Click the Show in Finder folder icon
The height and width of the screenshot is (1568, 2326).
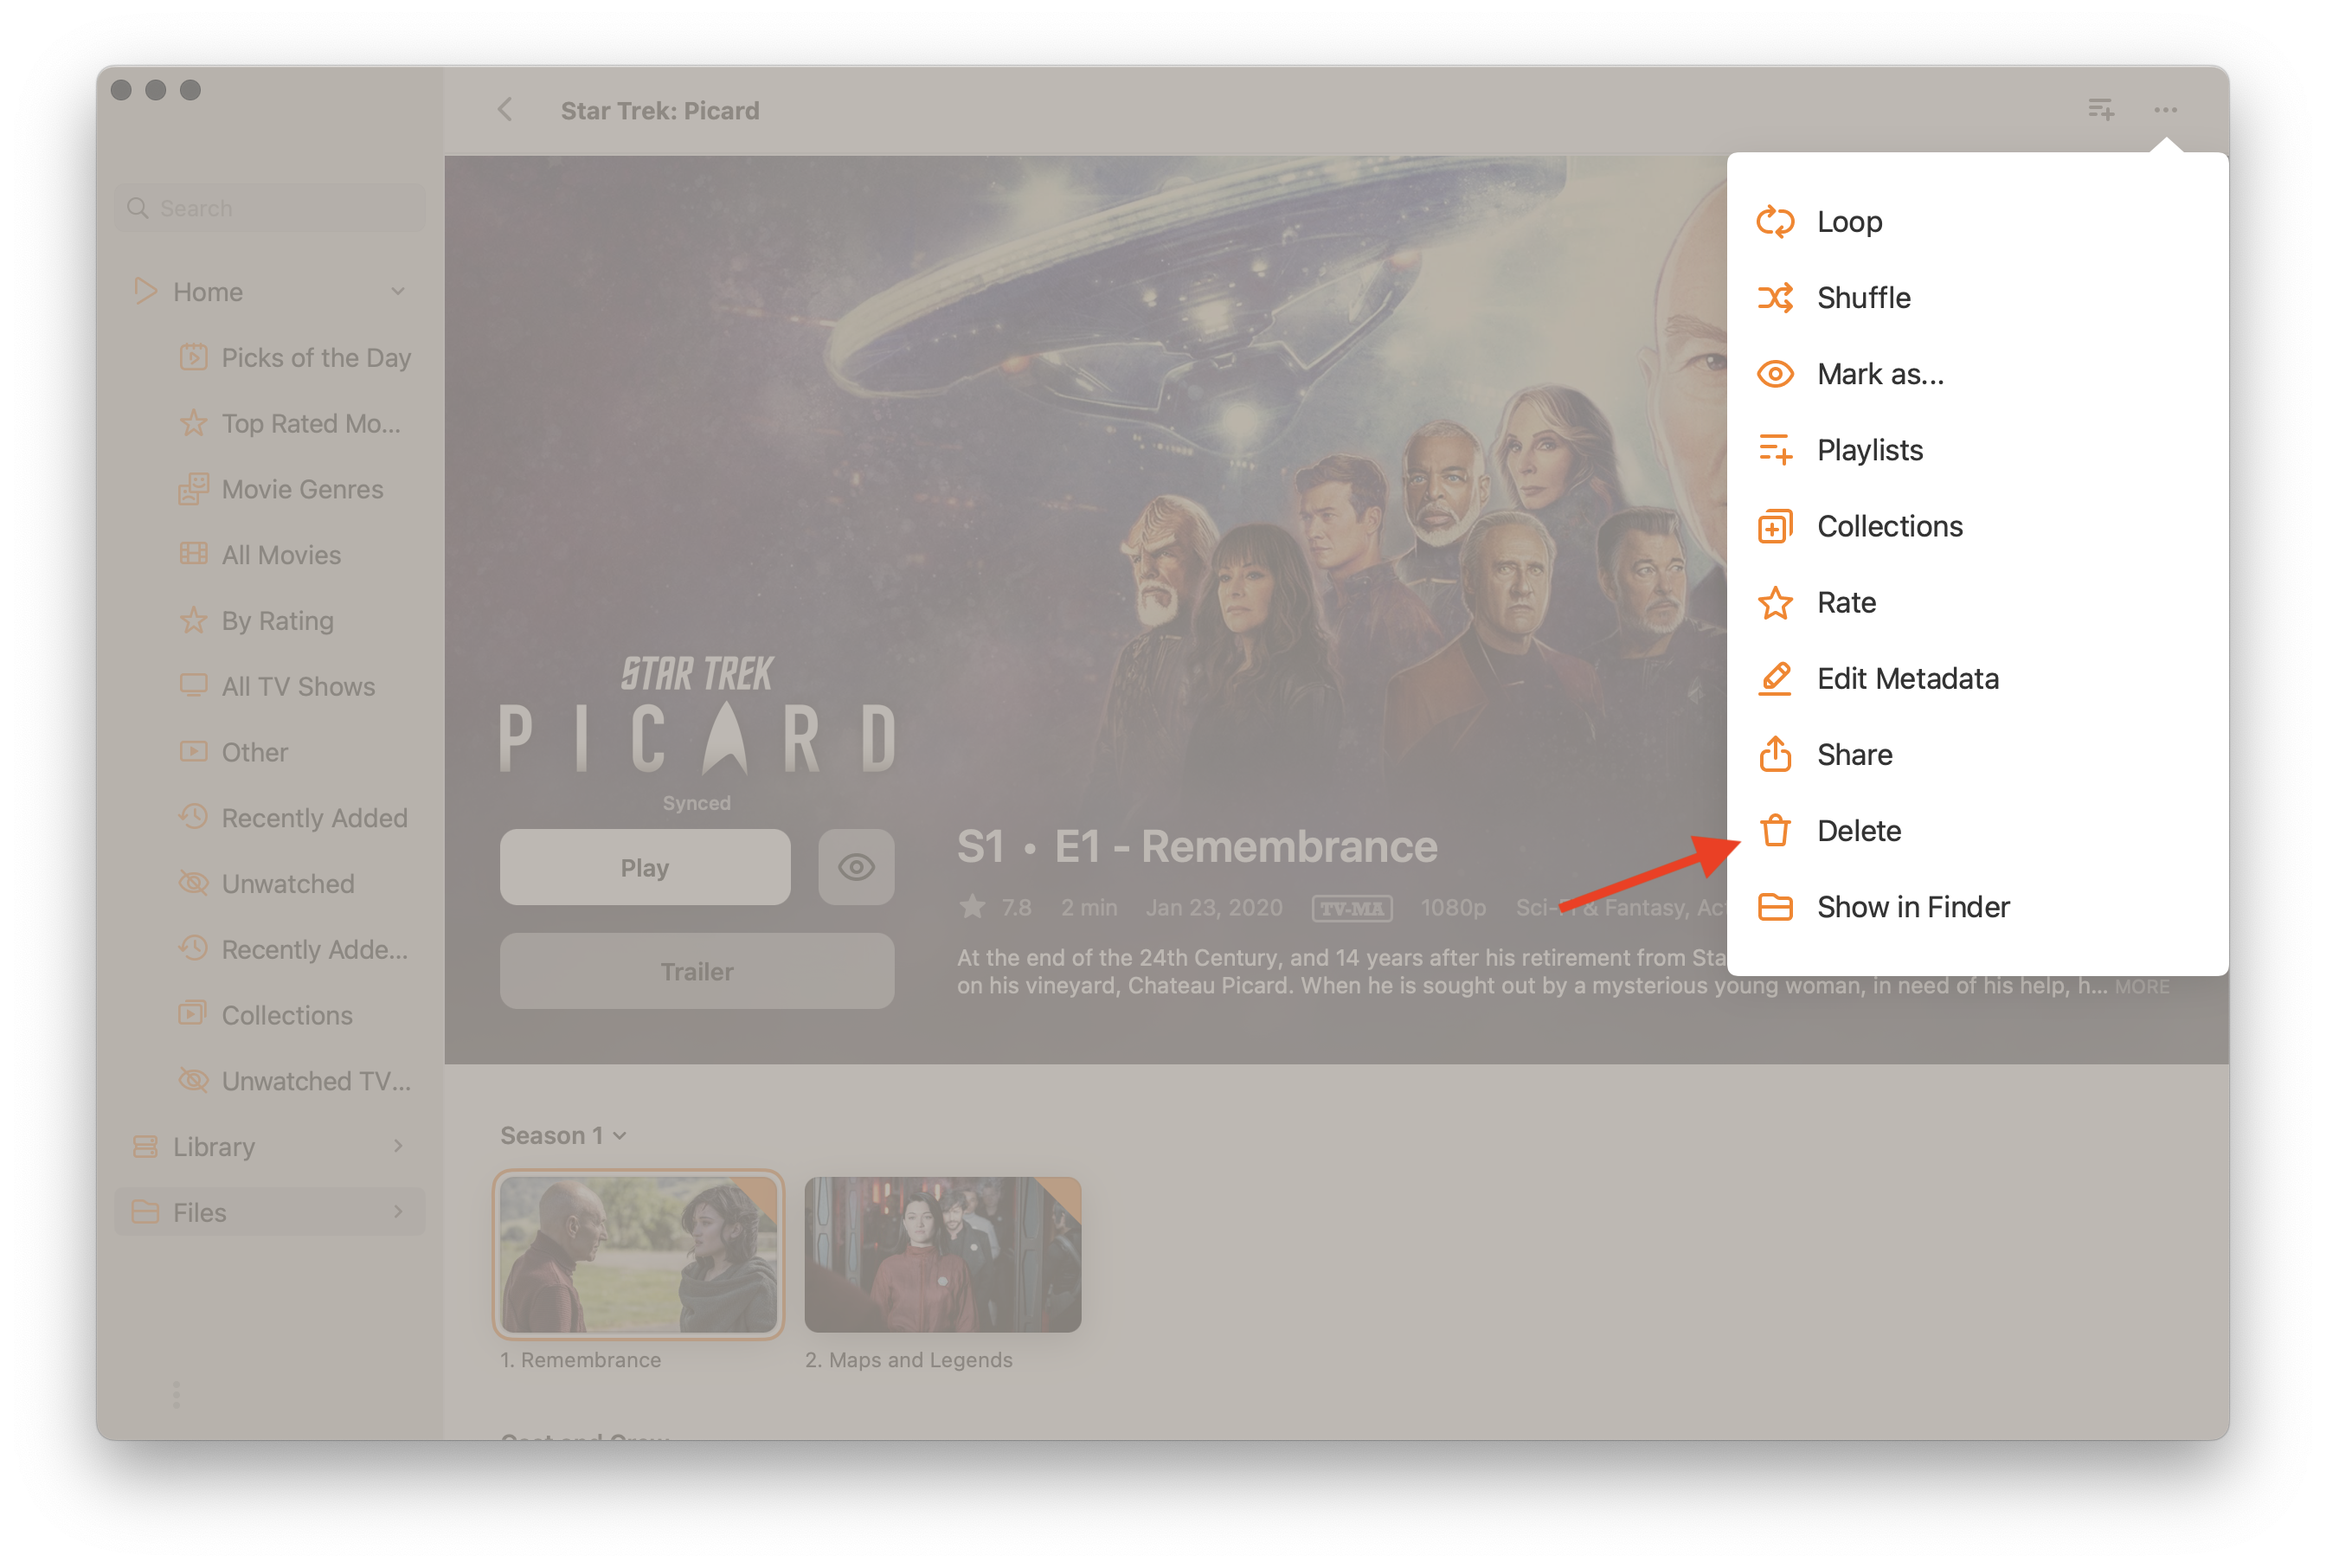[1775, 907]
